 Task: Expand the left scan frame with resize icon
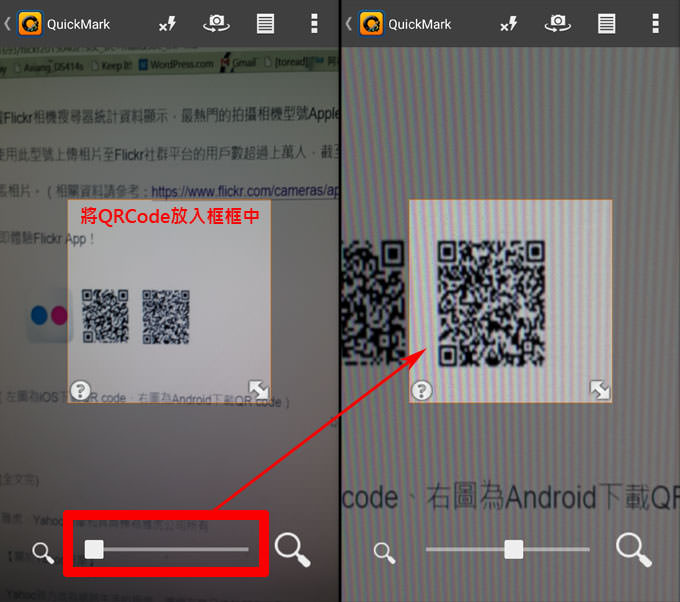coord(257,390)
